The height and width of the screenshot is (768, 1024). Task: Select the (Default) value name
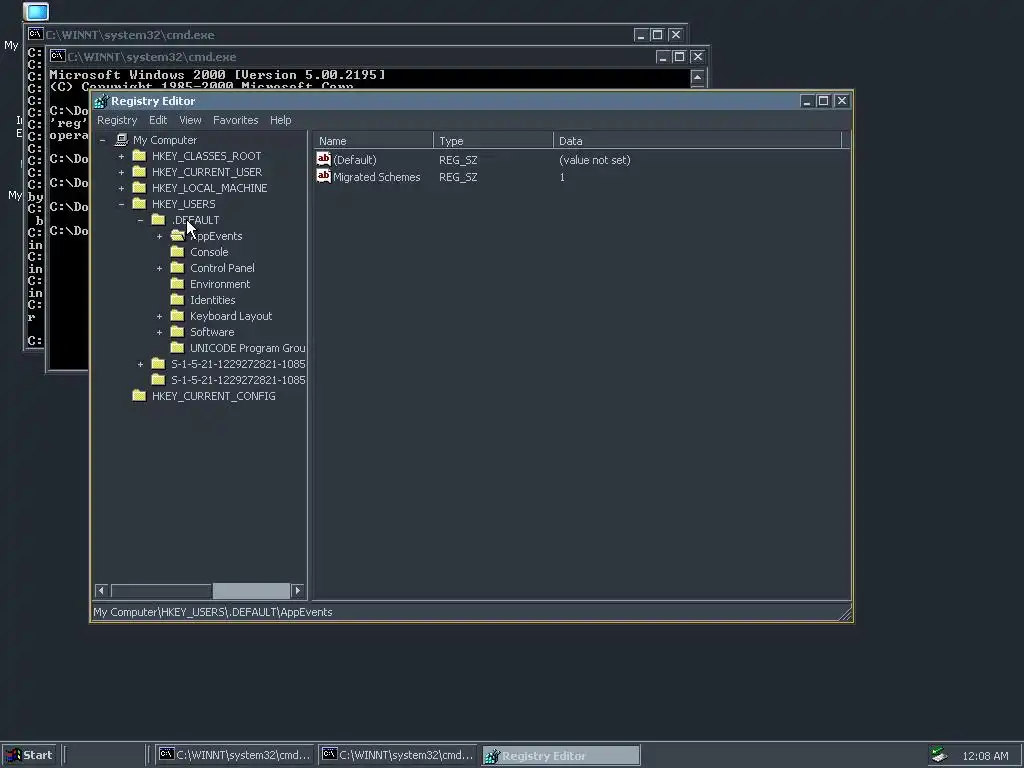tap(355, 160)
